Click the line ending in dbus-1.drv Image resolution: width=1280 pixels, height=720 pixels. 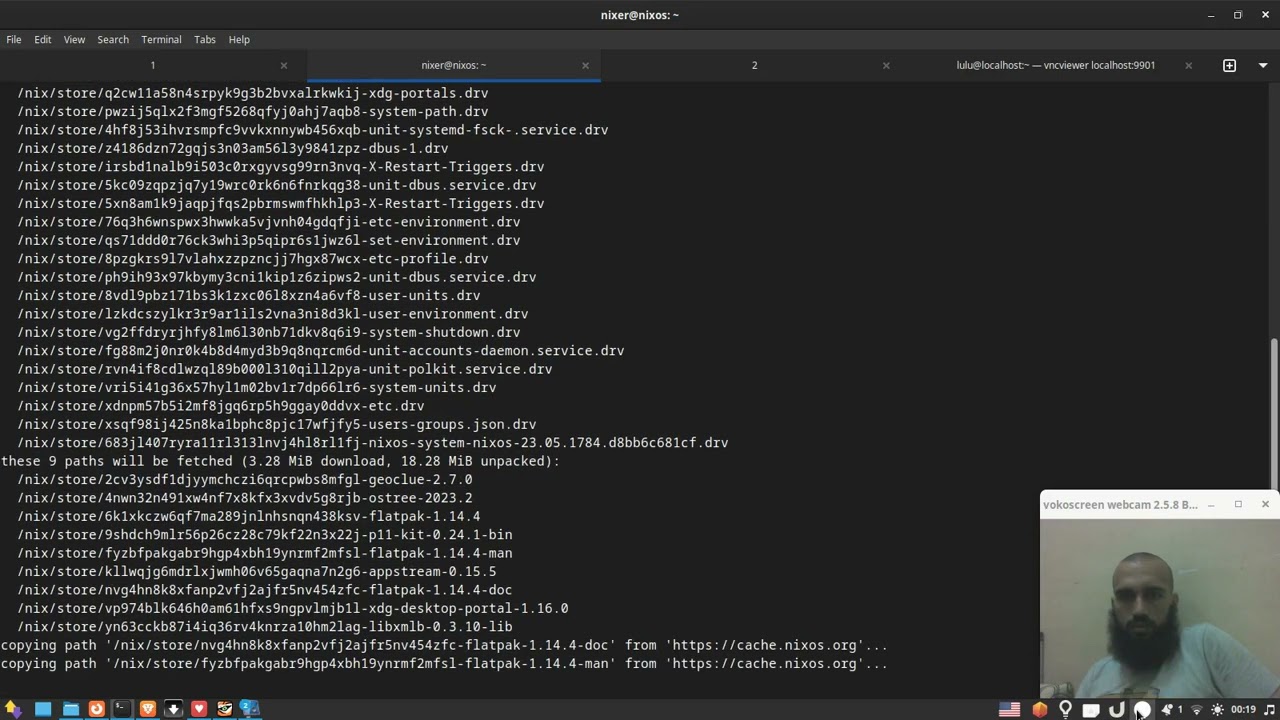(233, 148)
